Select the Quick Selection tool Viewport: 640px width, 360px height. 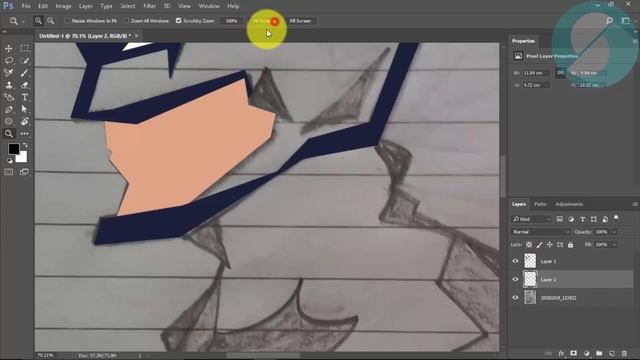[24, 61]
